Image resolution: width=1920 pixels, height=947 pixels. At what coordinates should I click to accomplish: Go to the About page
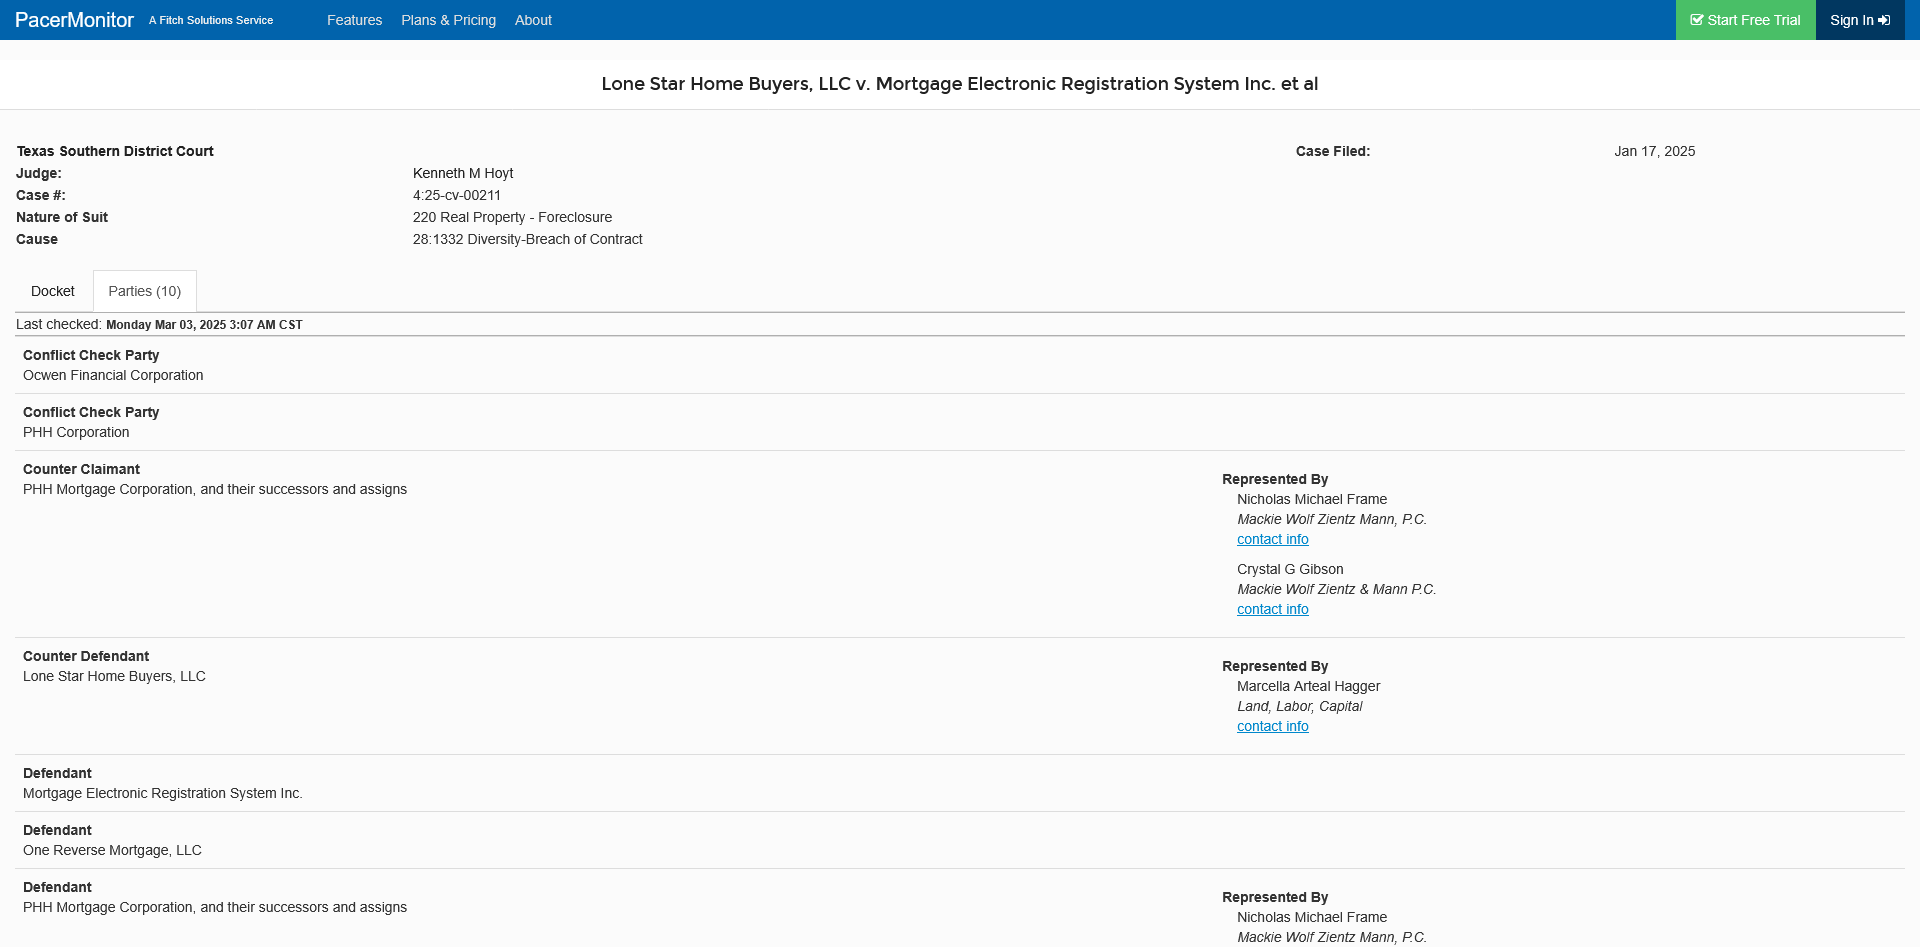tap(533, 20)
